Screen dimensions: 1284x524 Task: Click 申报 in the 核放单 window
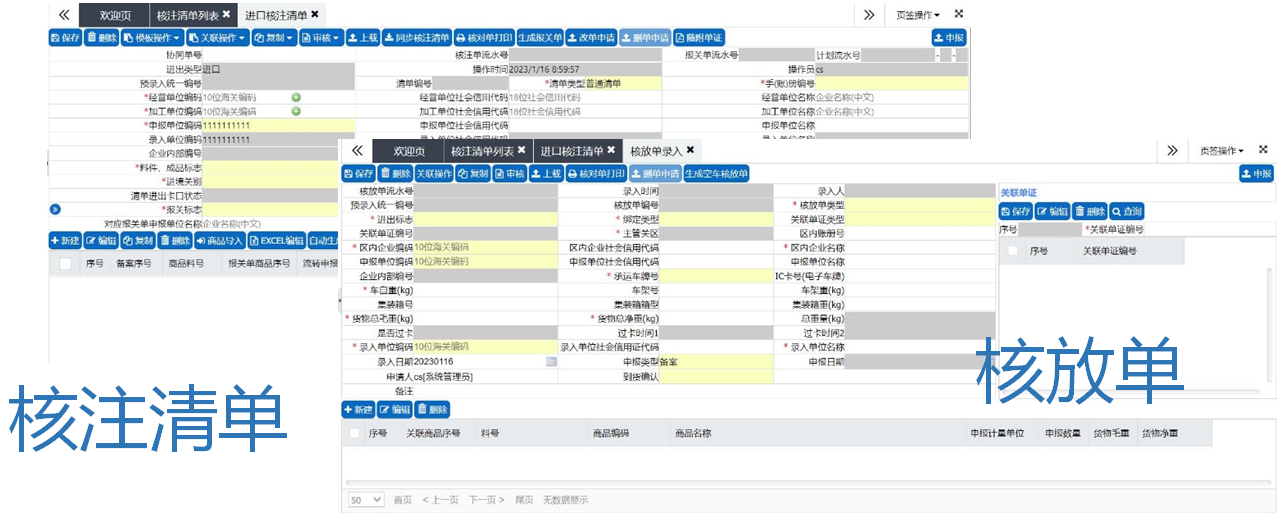(1257, 174)
